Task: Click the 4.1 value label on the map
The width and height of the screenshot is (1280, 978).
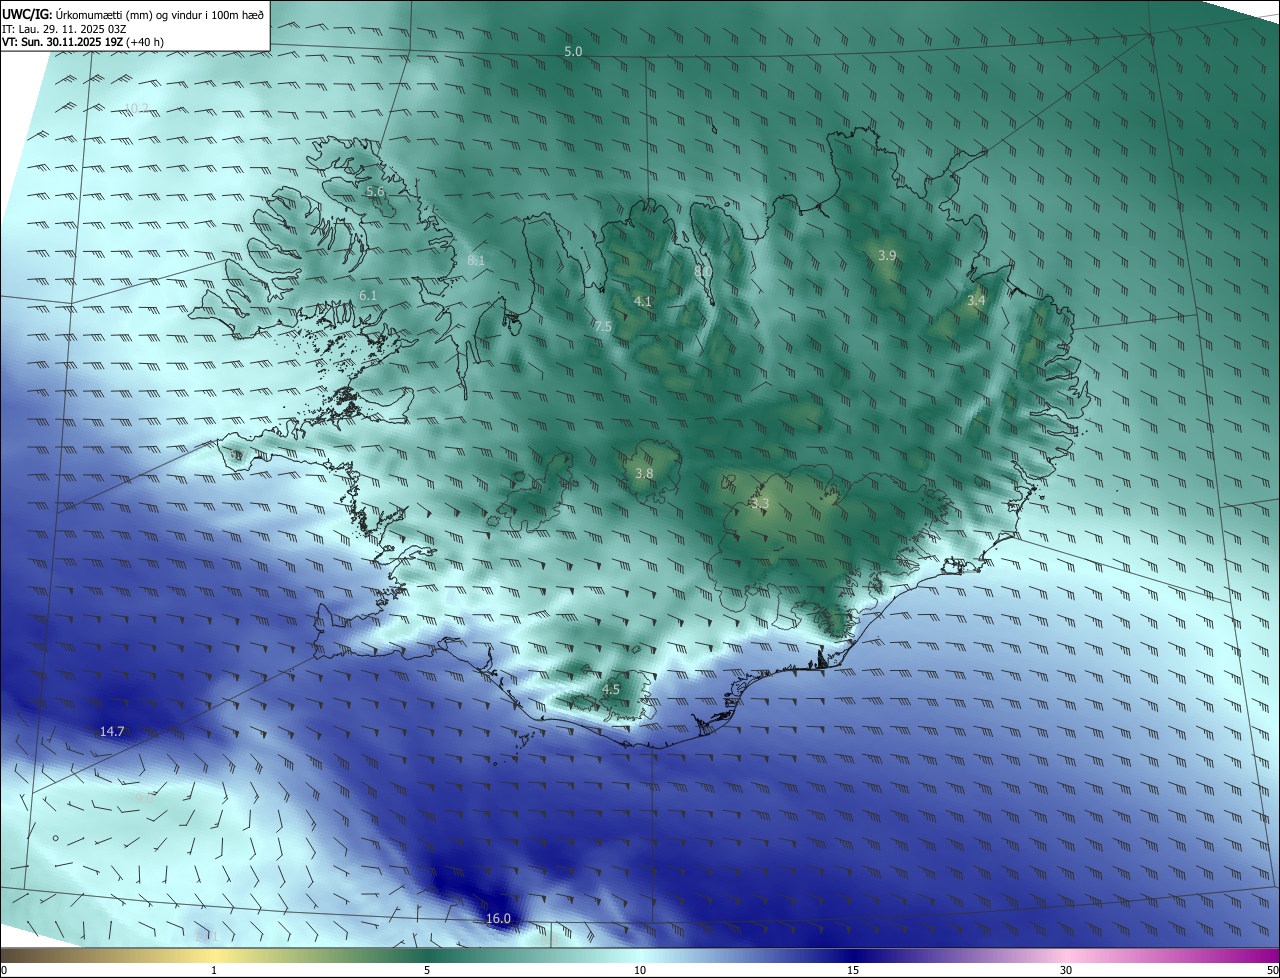Action: coord(643,301)
